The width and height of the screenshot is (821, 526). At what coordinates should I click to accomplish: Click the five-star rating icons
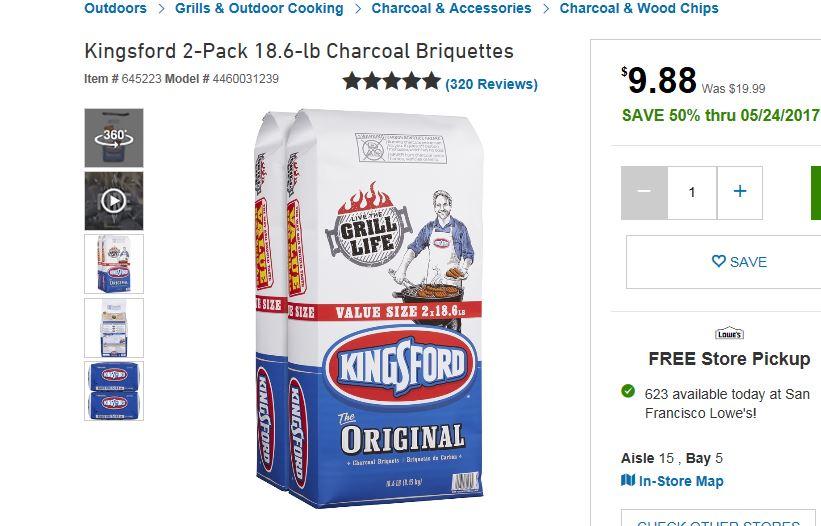[x=391, y=82]
